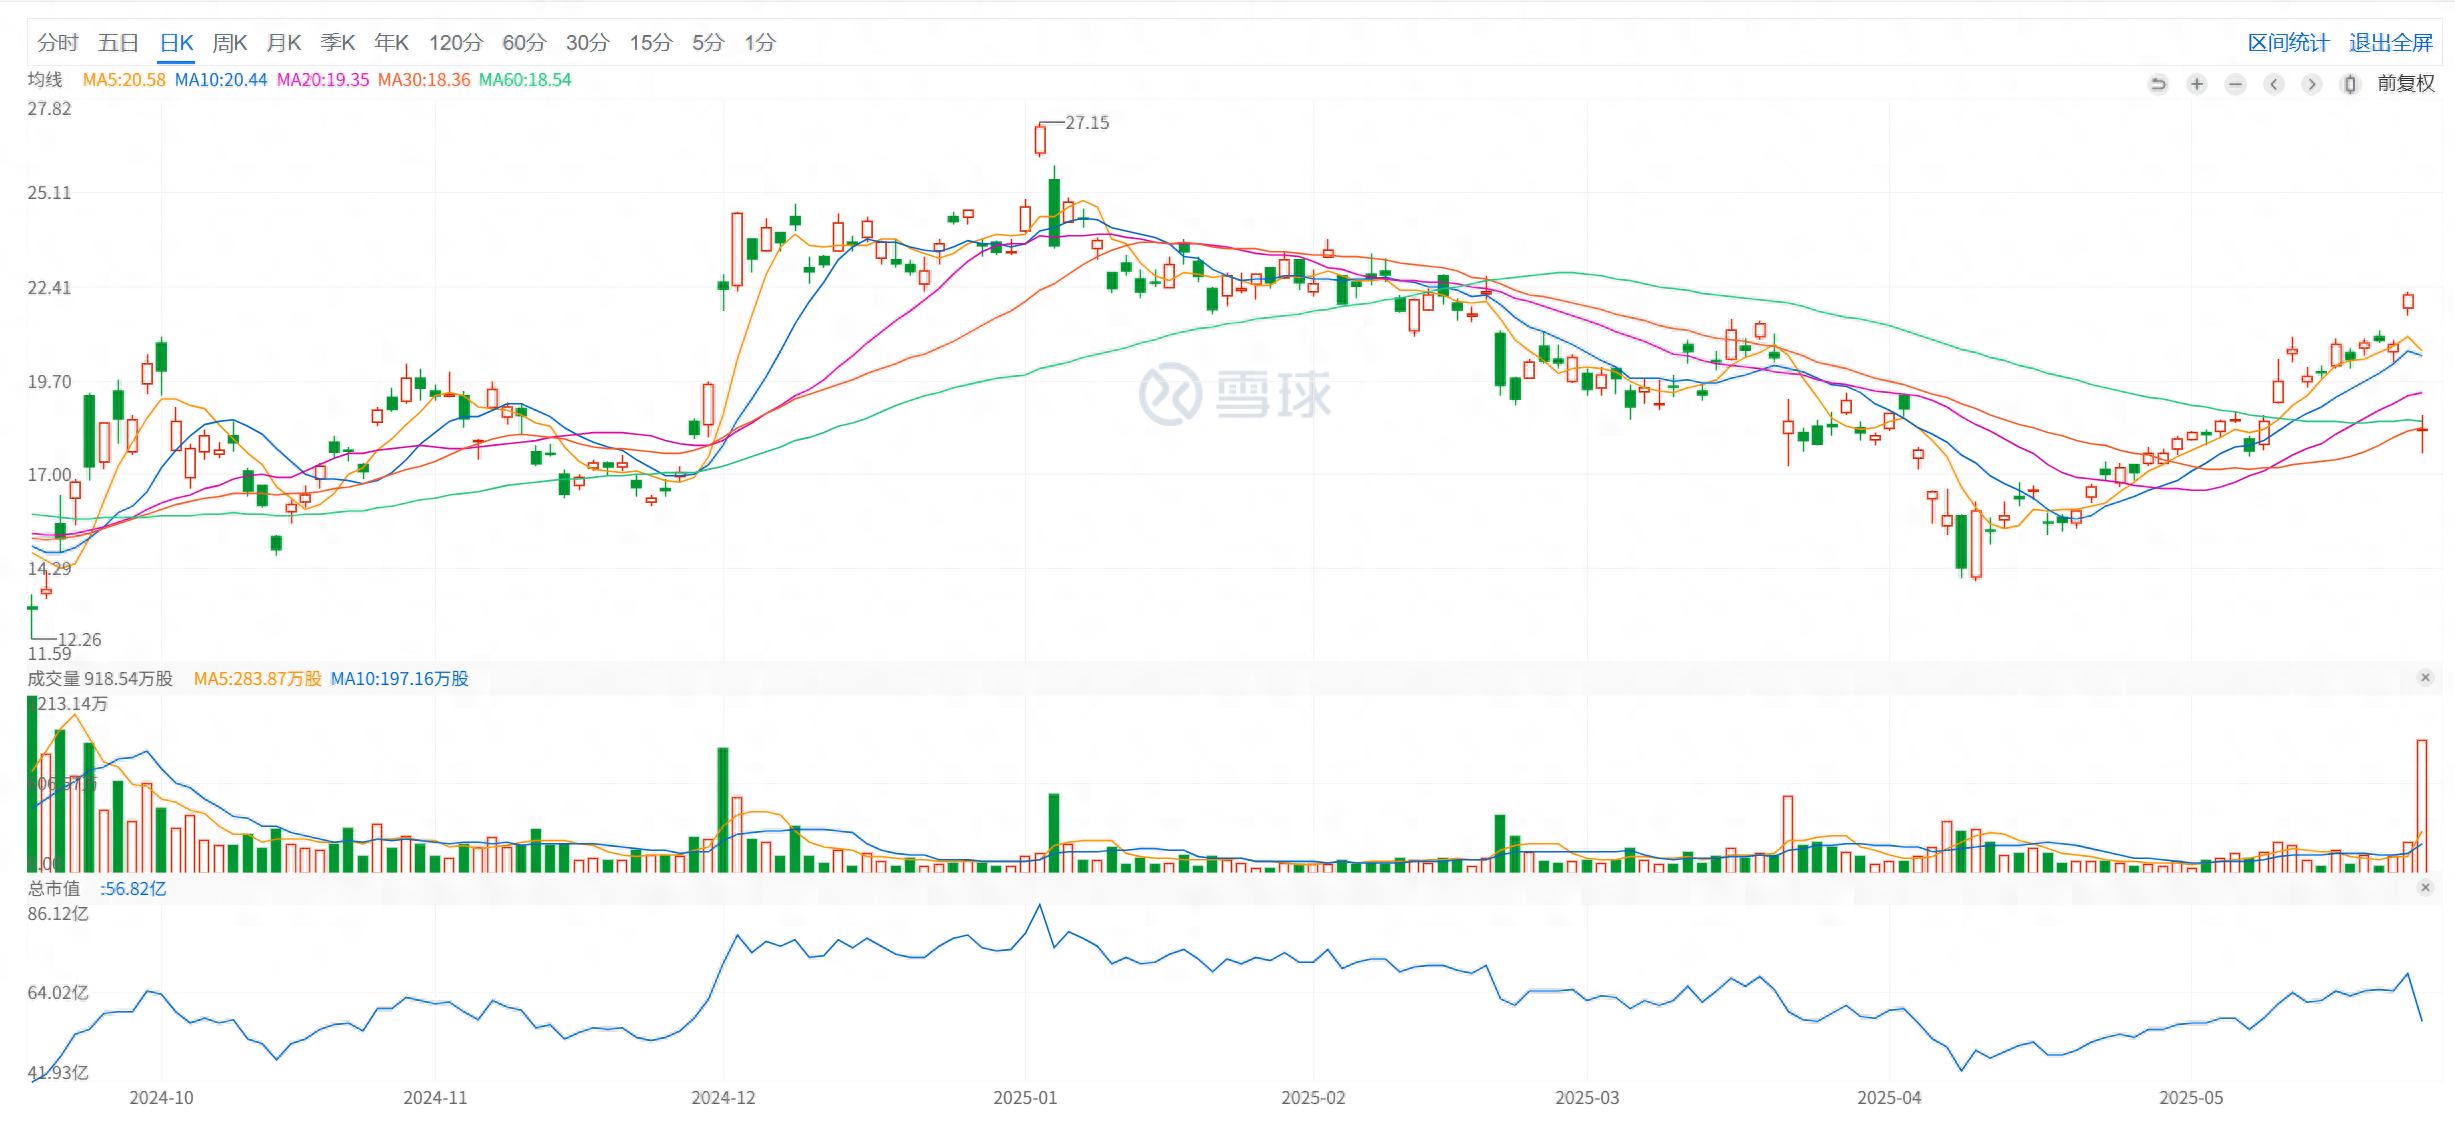This screenshot has width=2455, height=1123.
Task: Click the MA5 moving average legend label
Action: pos(123,80)
